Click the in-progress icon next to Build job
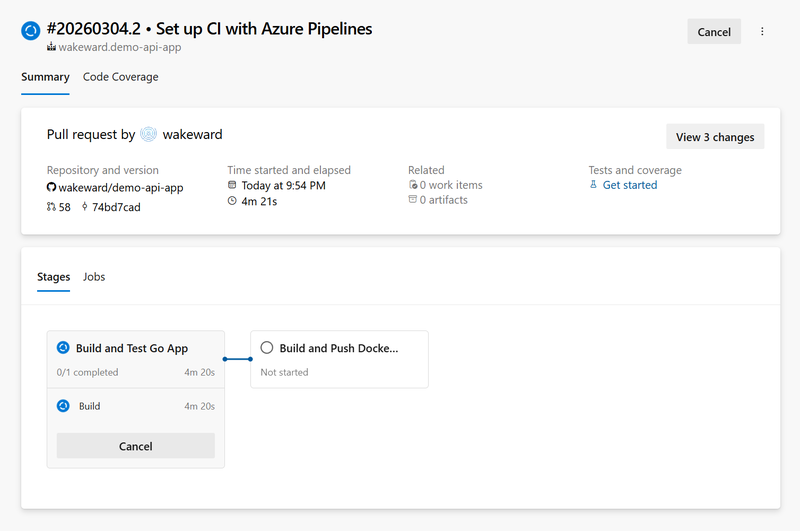Screen dimensions: 800x531 63,406
